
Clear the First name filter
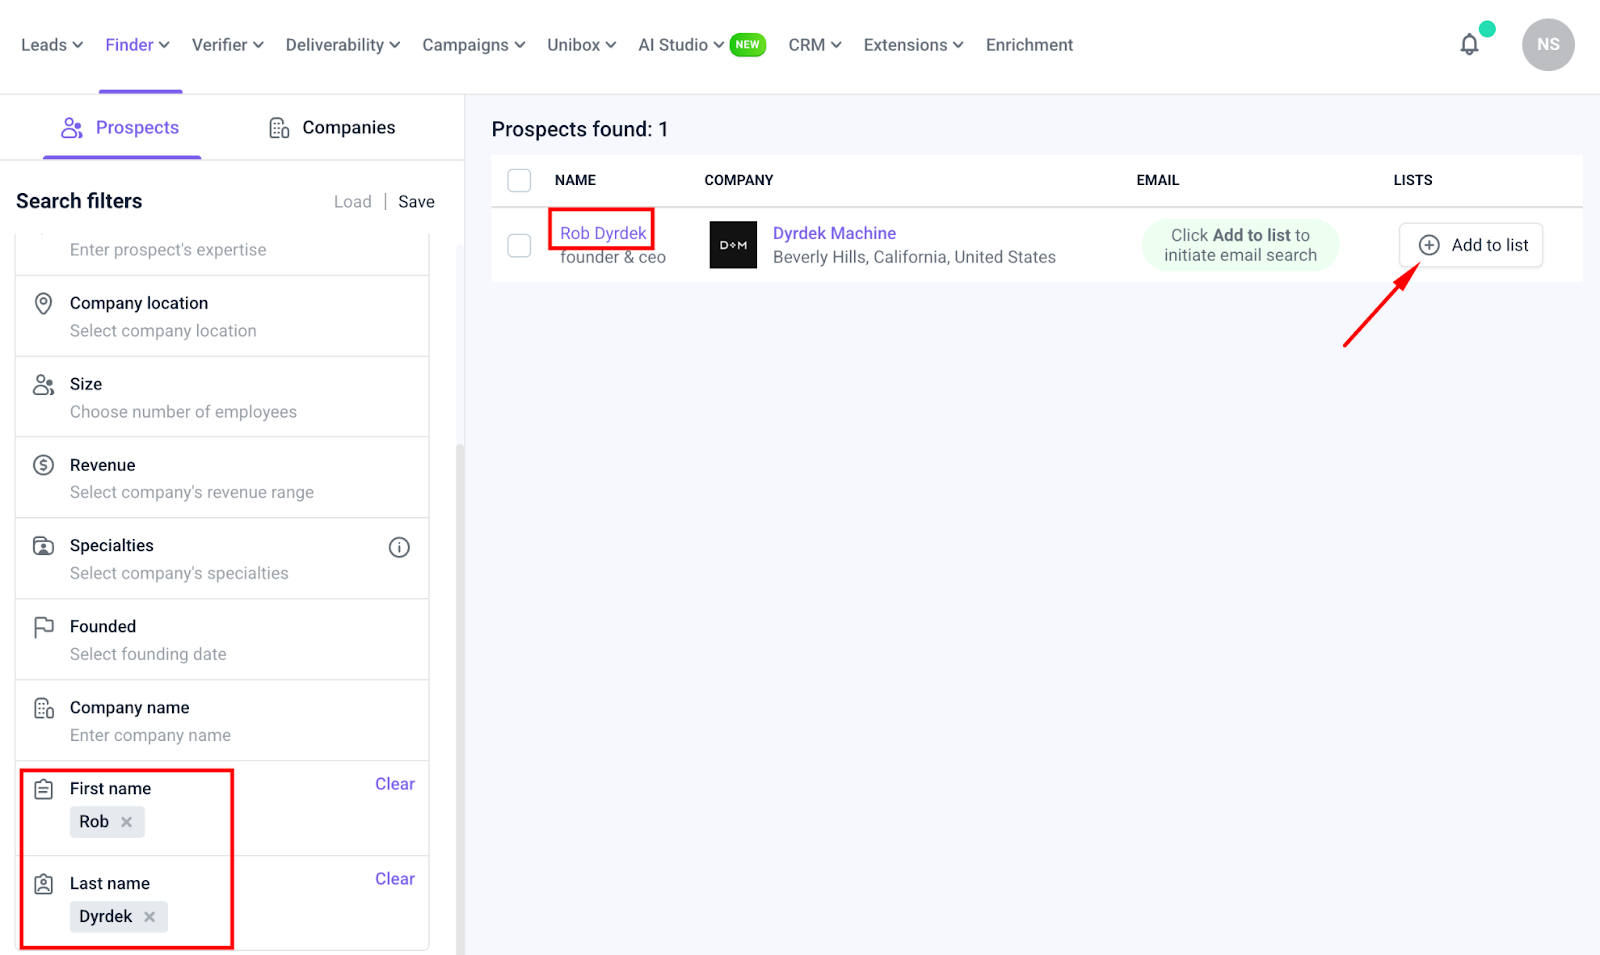click(395, 784)
